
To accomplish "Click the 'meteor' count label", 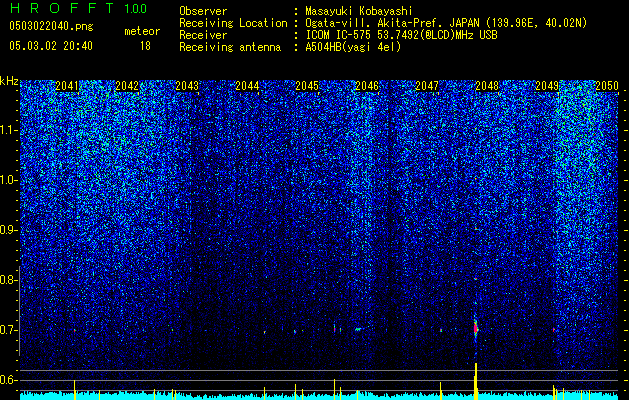I will (142, 31).
